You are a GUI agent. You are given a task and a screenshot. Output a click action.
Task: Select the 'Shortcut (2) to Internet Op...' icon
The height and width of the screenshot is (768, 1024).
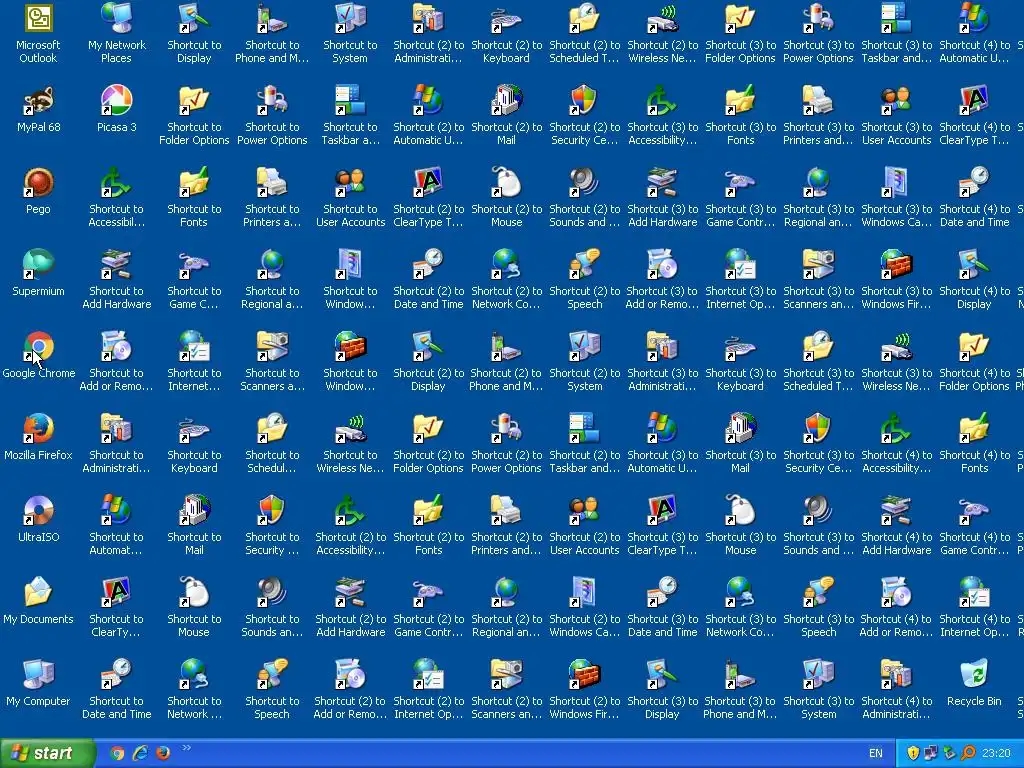(428, 675)
